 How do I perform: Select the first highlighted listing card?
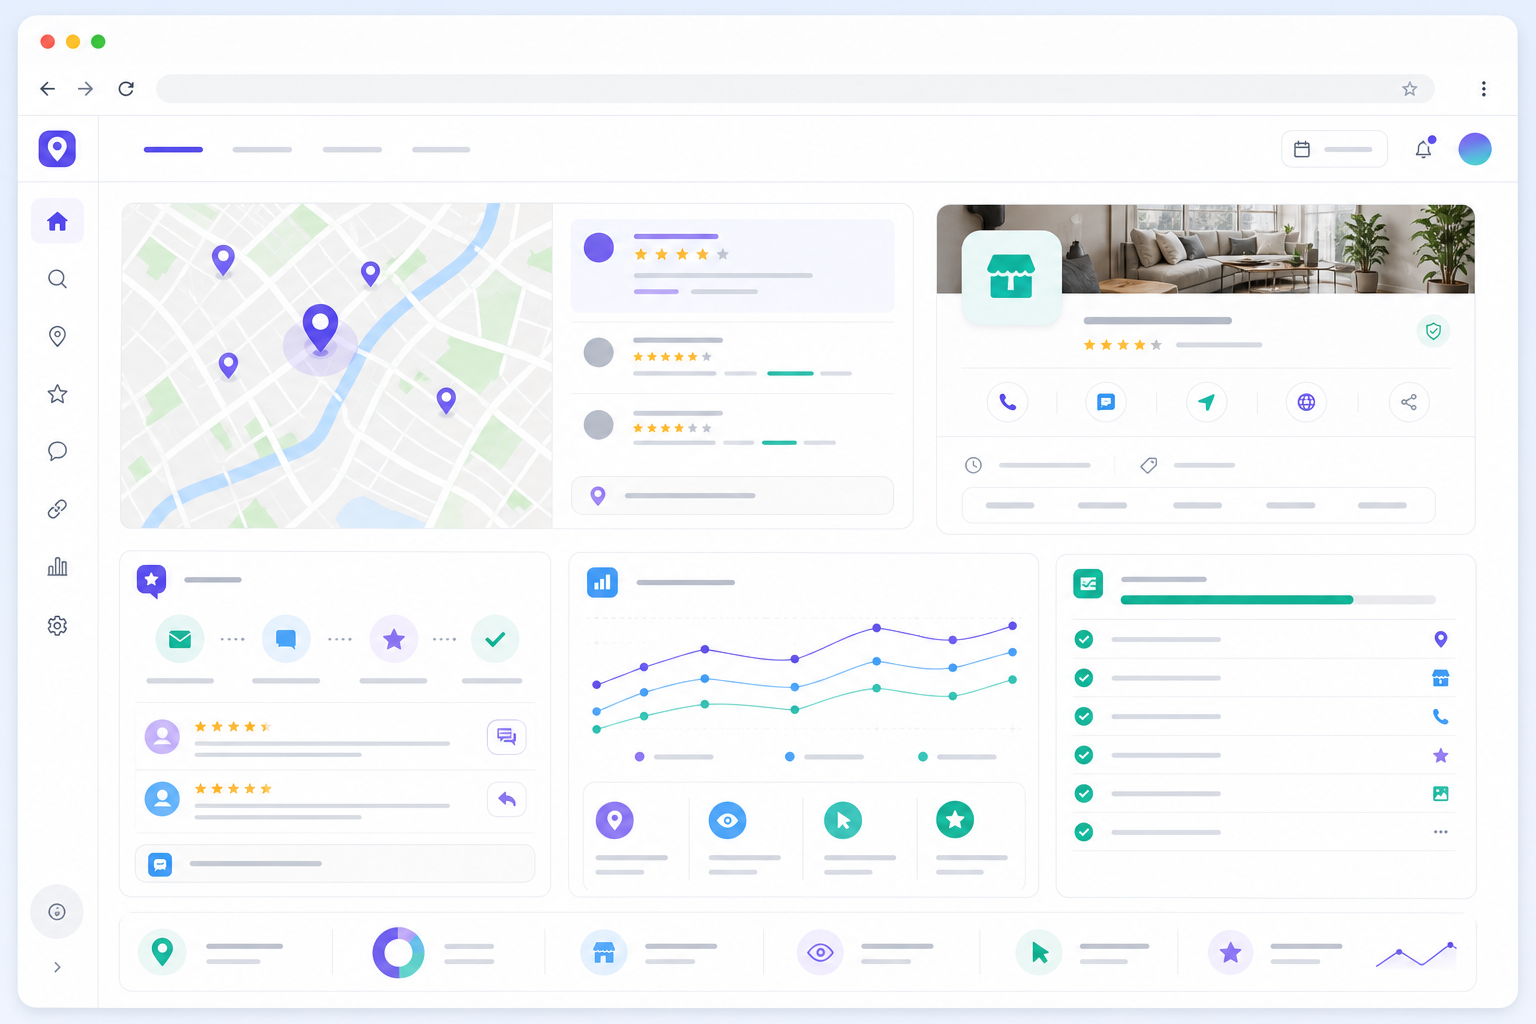(732, 266)
